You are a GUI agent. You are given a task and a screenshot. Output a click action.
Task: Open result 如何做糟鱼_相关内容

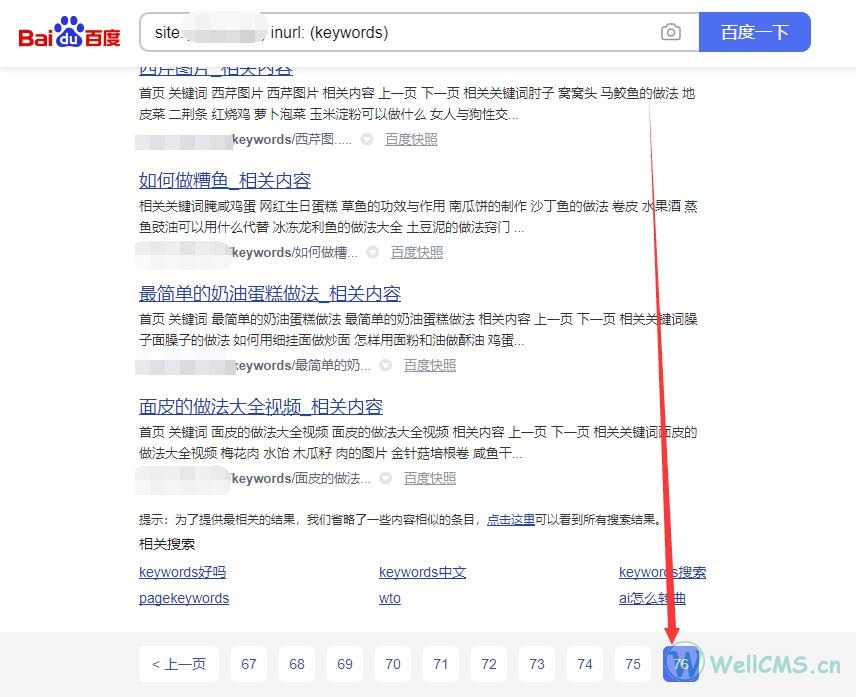[x=225, y=181]
